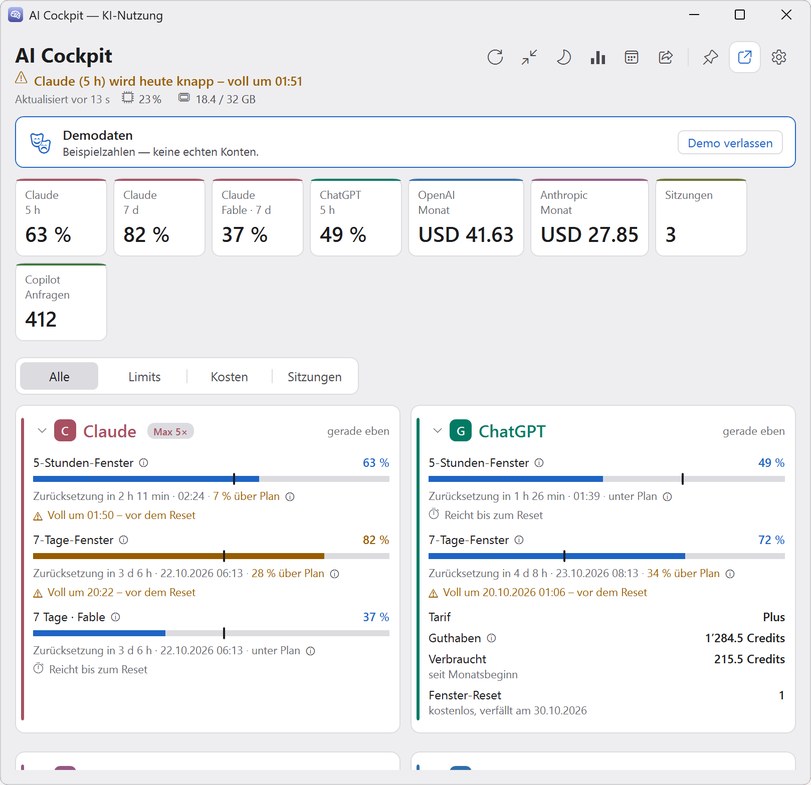Open the Claude 7 d 82 % tile

pos(159,217)
